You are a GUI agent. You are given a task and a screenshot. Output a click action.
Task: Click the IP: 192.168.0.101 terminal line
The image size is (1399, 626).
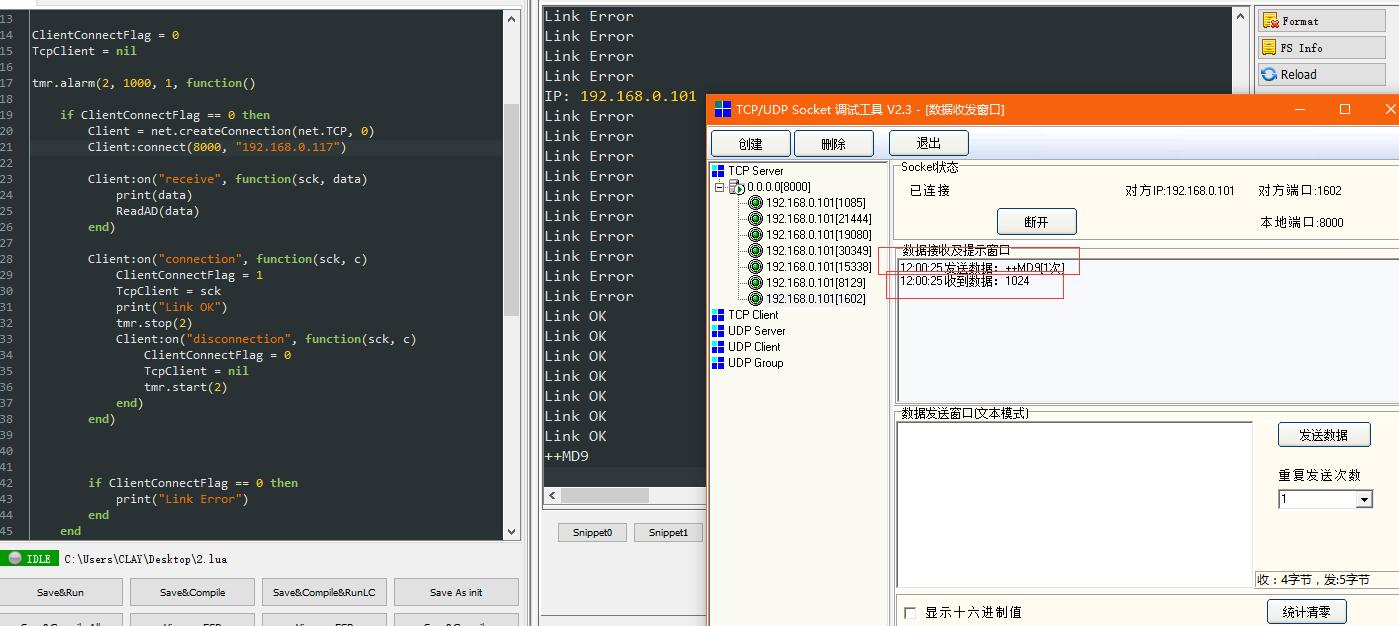(x=620, y=96)
